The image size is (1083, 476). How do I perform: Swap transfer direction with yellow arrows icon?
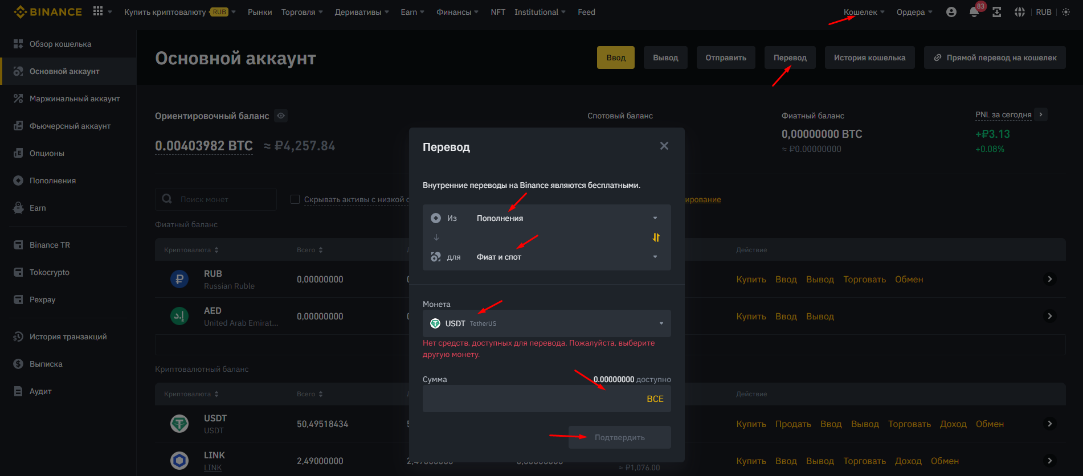pos(656,238)
